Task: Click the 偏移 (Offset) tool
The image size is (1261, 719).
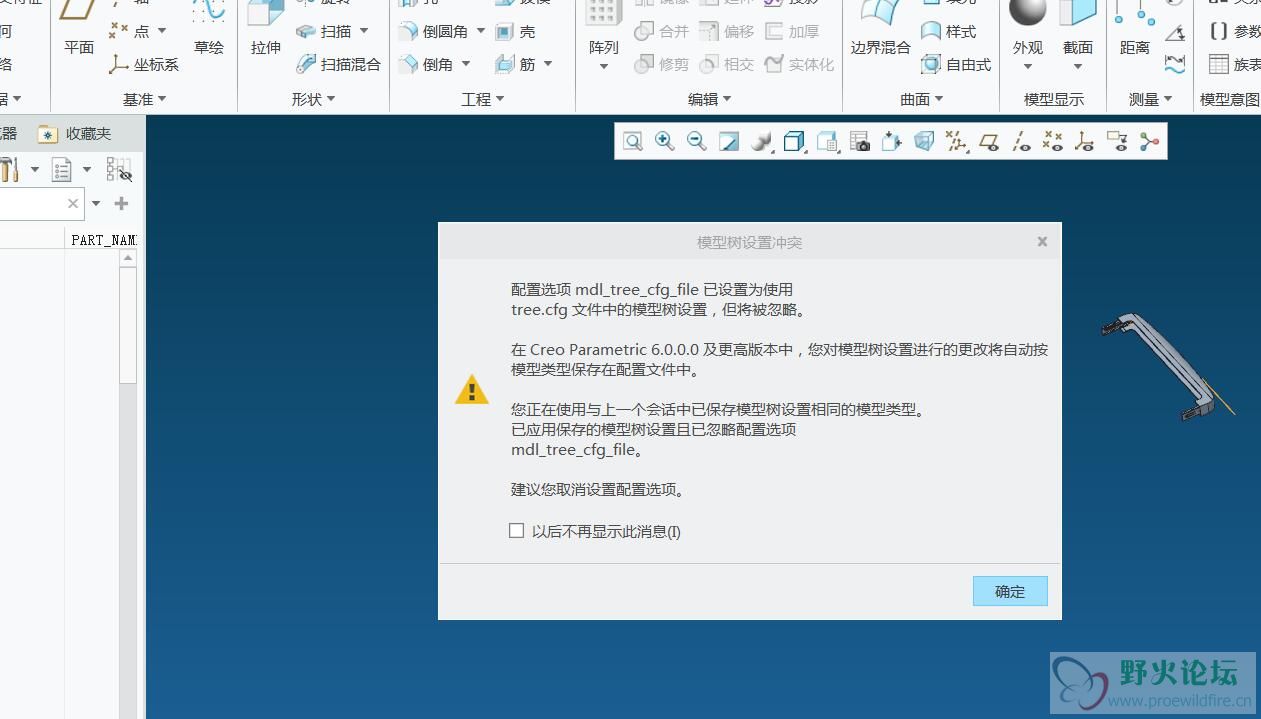Action: pyautogui.click(x=727, y=32)
